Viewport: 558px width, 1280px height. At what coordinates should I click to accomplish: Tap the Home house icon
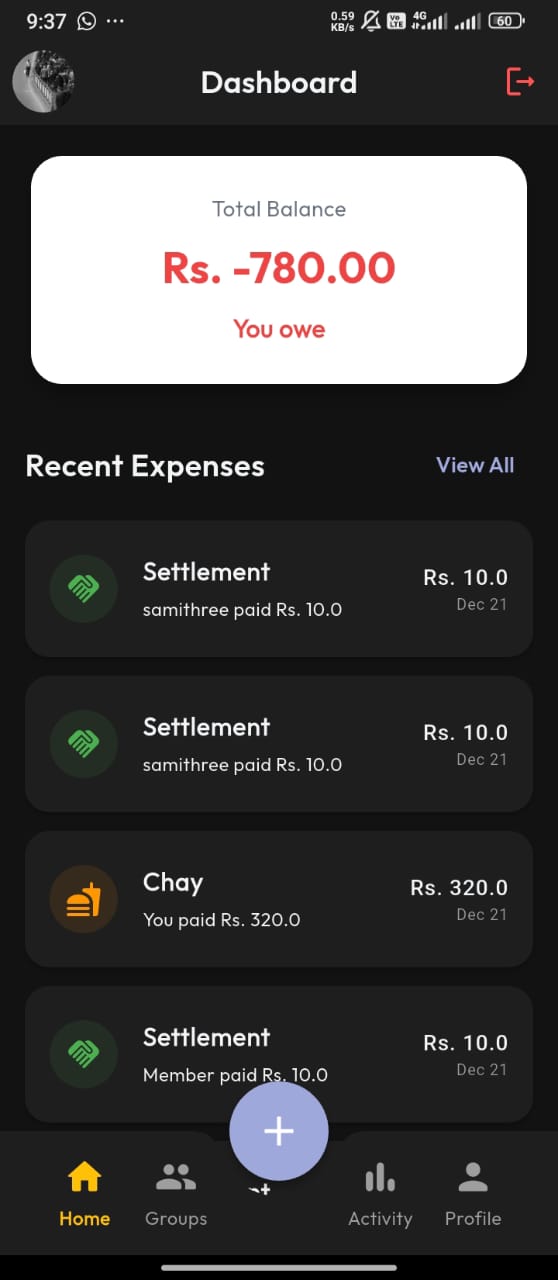tap(84, 1178)
